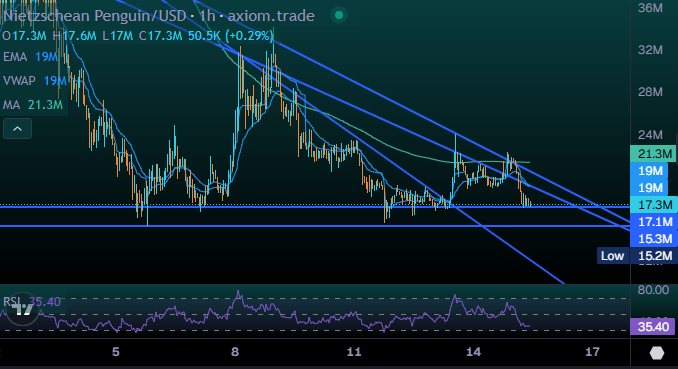Click the +0.29% change value

pos(249,36)
